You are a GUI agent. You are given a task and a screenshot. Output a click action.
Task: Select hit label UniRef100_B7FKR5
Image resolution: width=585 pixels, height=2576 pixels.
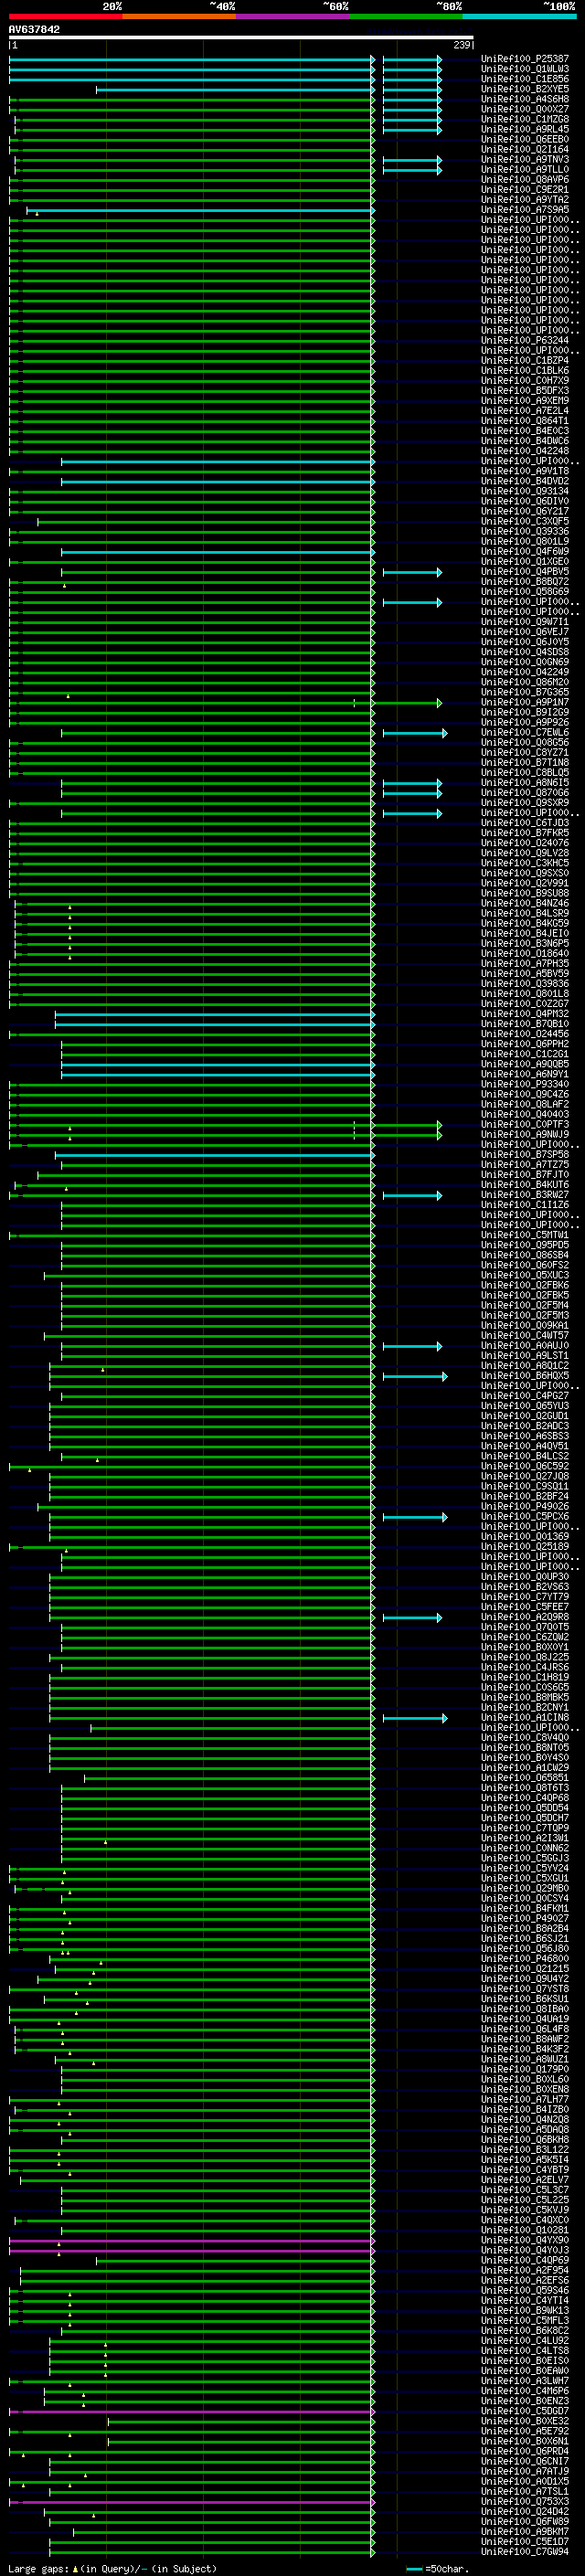coord(525,832)
